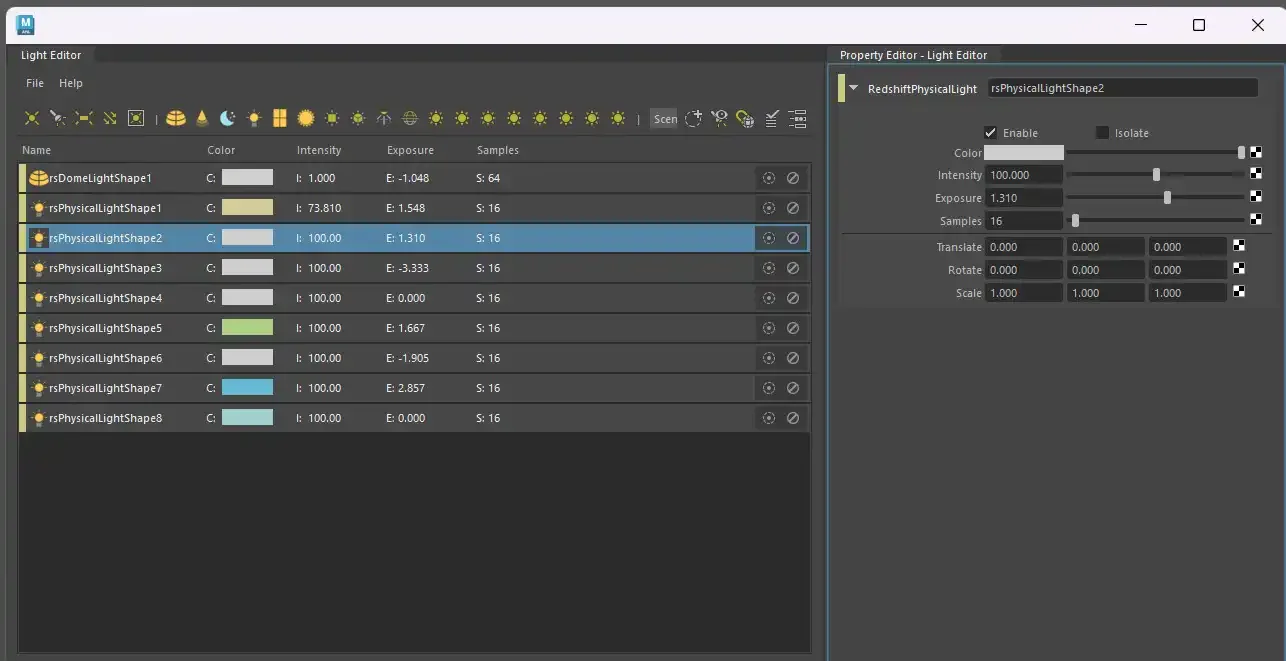Image resolution: width=1286 pixels, height=661 pixels.
Task: Open the green color swatch of rsPhysicalLightShape5
Action: pyautogui.click(x=247, y=328)
